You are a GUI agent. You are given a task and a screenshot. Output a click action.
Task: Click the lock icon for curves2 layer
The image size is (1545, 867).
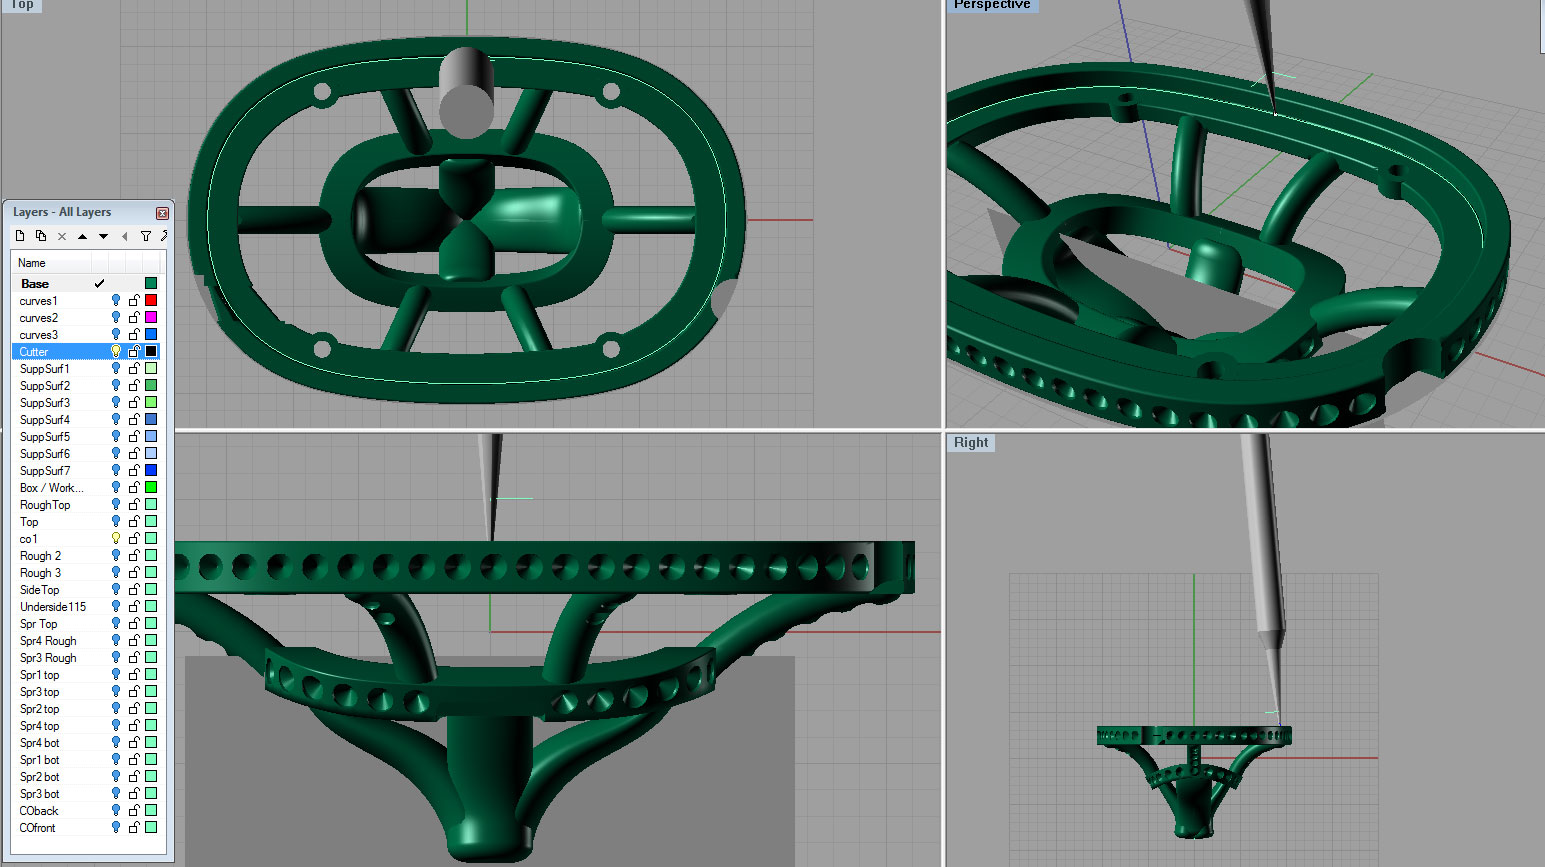point(134,317)
